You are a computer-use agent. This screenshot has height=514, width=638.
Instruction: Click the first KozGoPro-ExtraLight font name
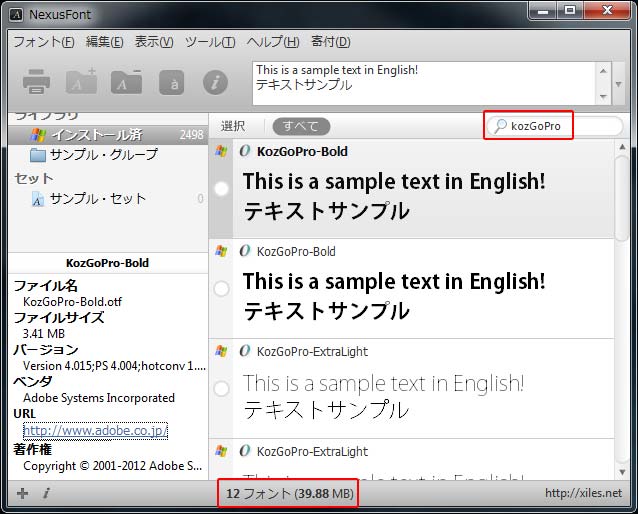312,351
